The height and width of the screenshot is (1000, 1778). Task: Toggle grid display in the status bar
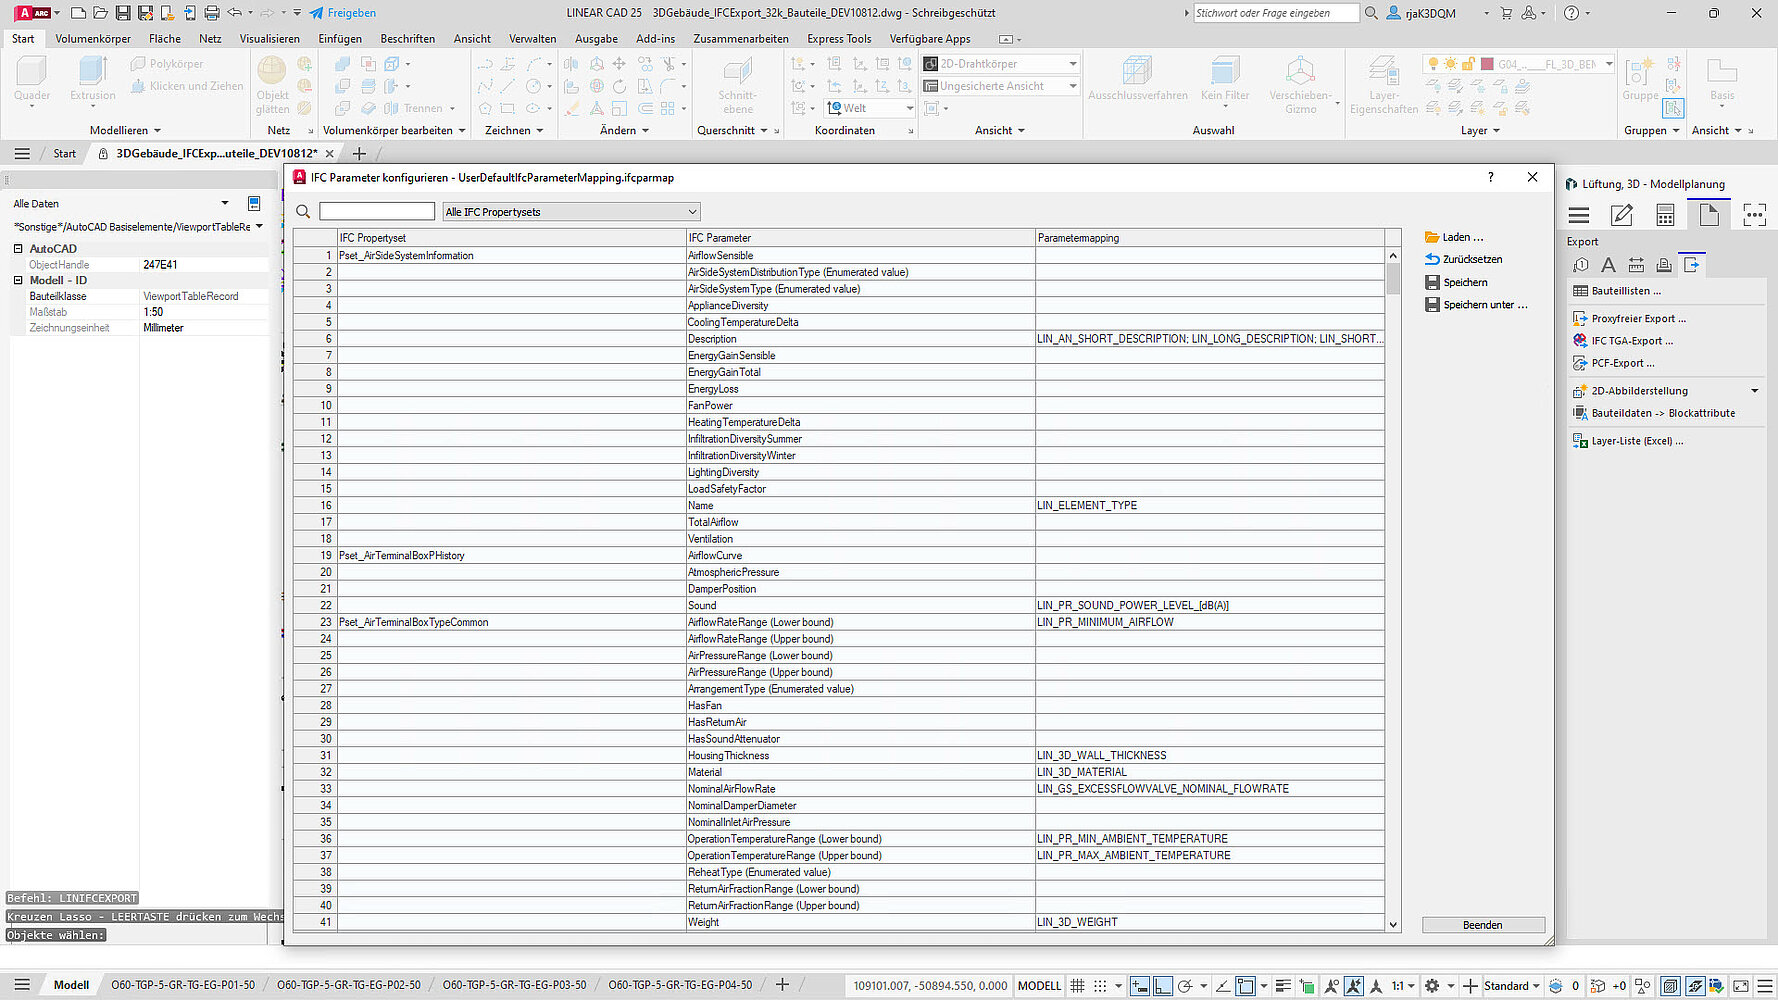click(1077, 986)
